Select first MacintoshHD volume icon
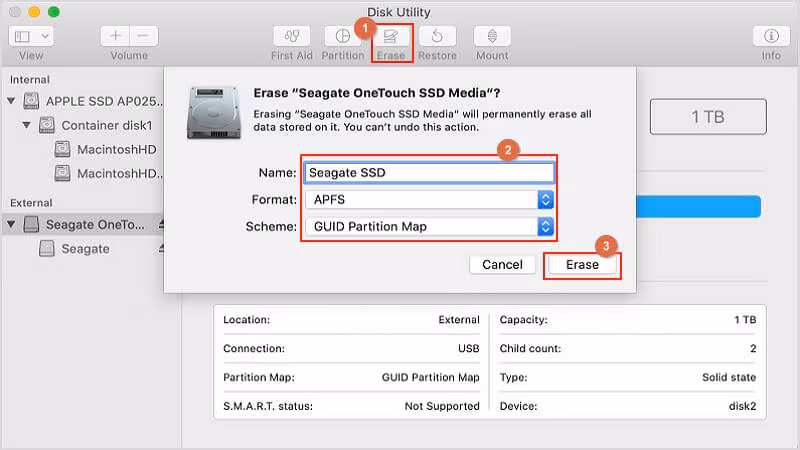 pos(62,149)
